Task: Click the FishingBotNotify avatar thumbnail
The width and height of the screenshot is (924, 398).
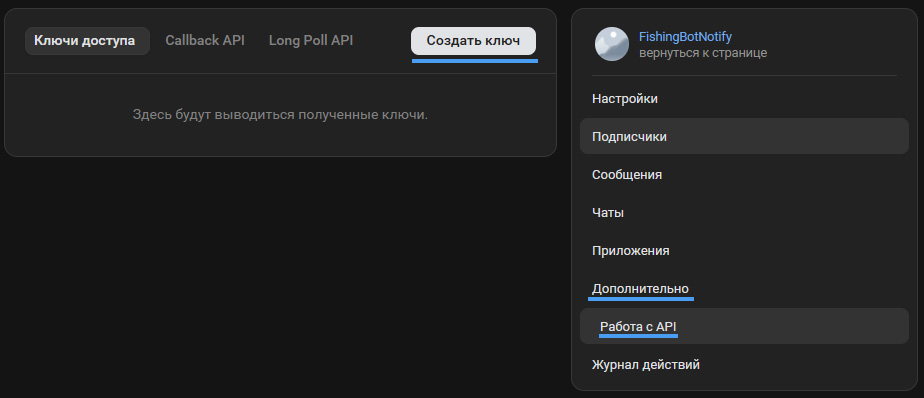Action: (612, 44)
